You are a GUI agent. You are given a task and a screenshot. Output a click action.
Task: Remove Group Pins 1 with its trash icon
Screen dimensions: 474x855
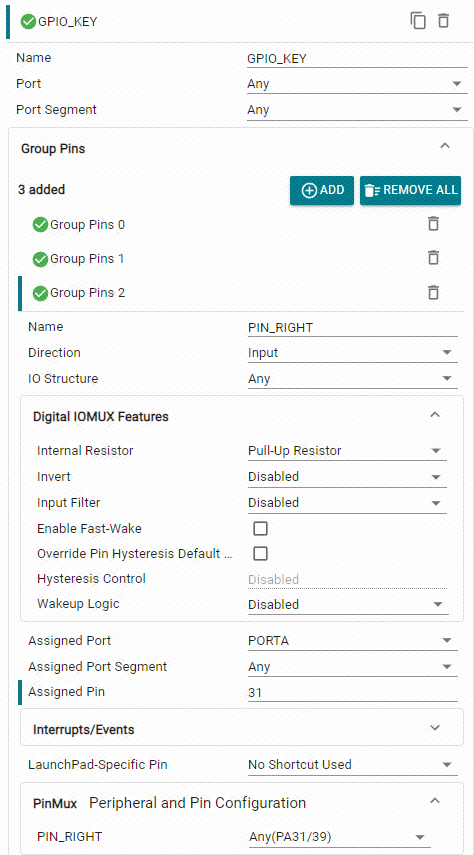433,258
